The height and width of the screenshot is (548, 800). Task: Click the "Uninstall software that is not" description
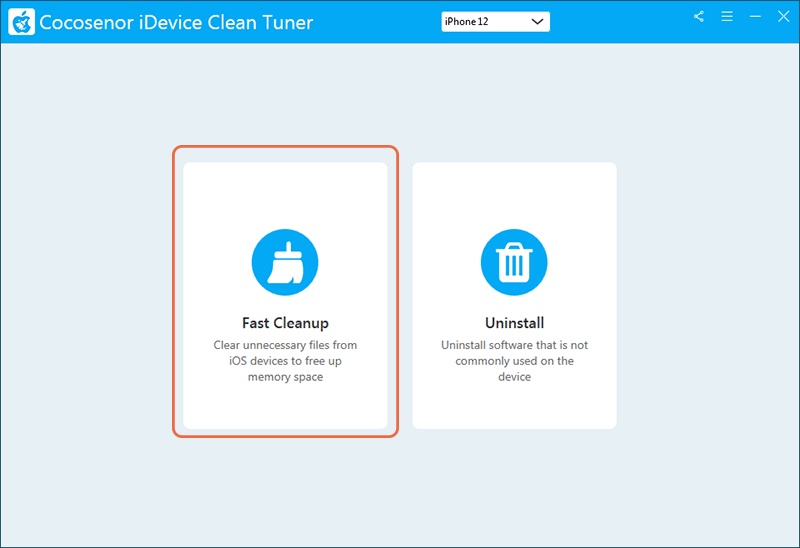(514, 361)
